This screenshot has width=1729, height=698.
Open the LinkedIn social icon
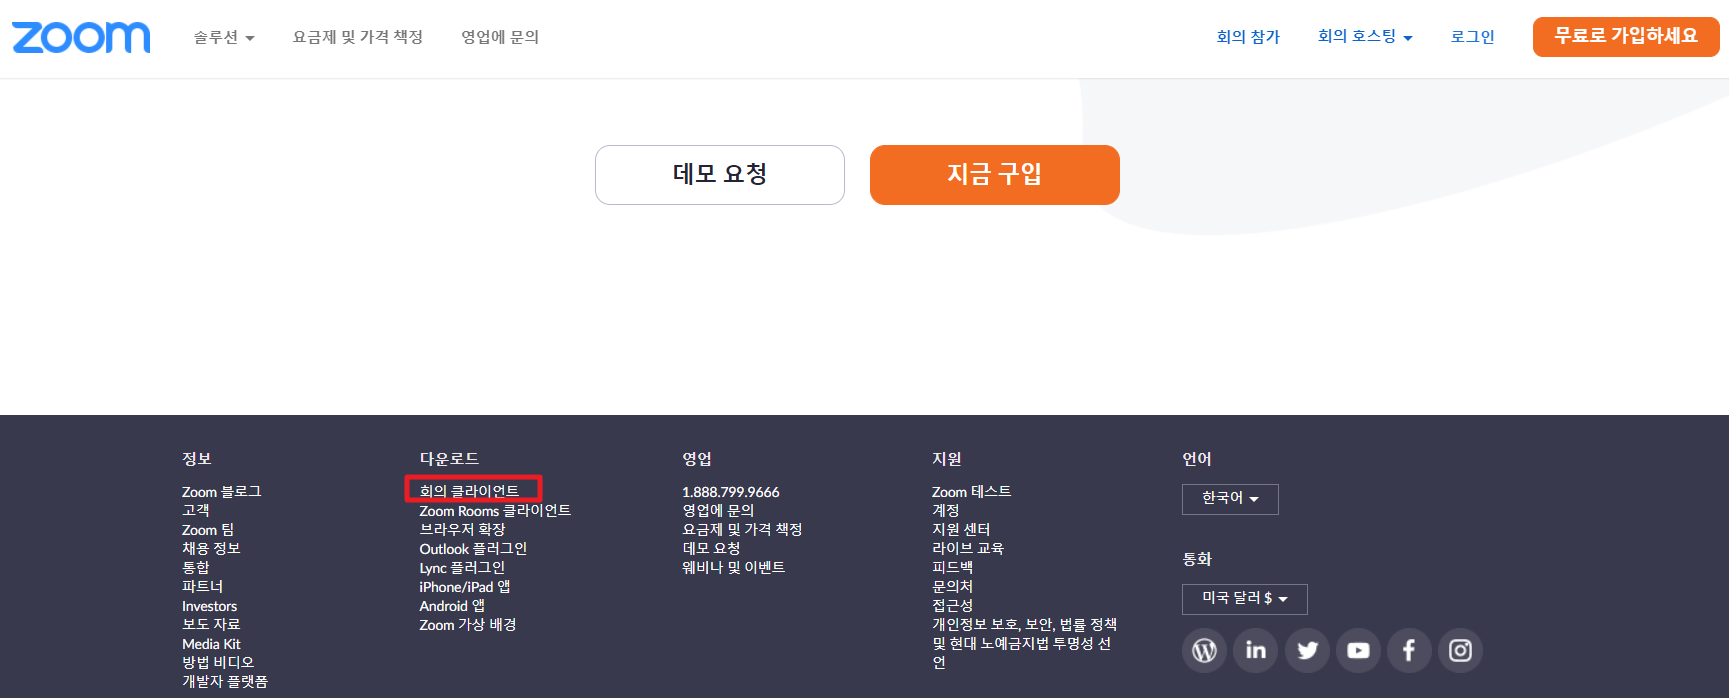pos(1255,651)
